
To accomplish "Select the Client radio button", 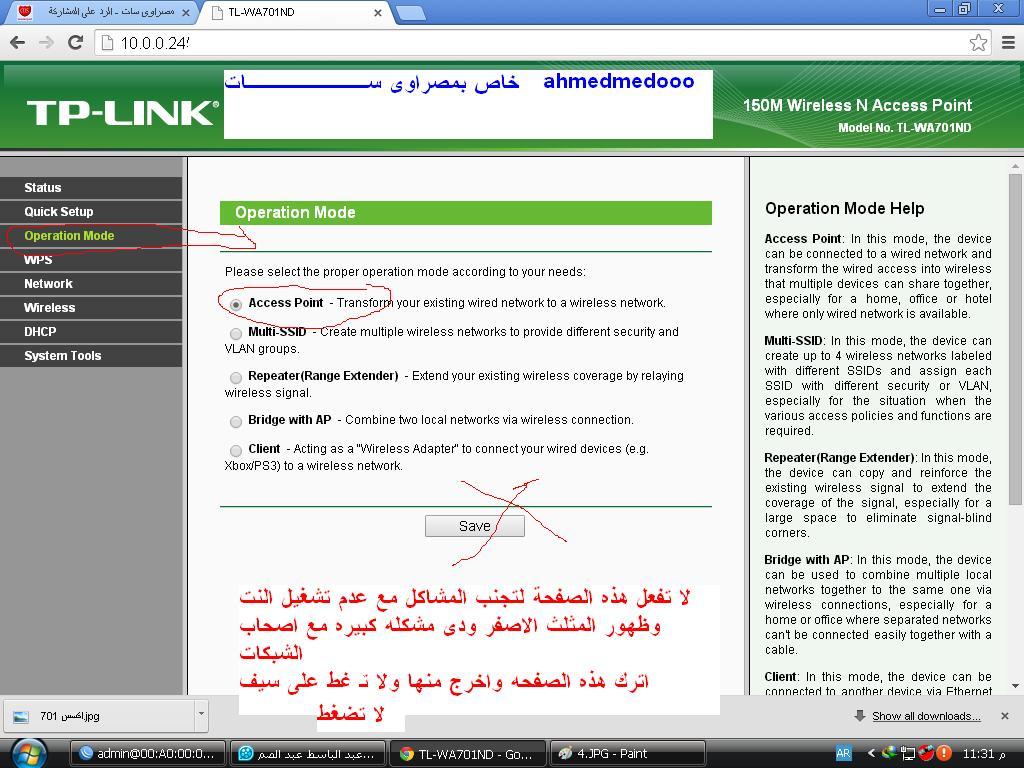I will [x=236, y=450].
